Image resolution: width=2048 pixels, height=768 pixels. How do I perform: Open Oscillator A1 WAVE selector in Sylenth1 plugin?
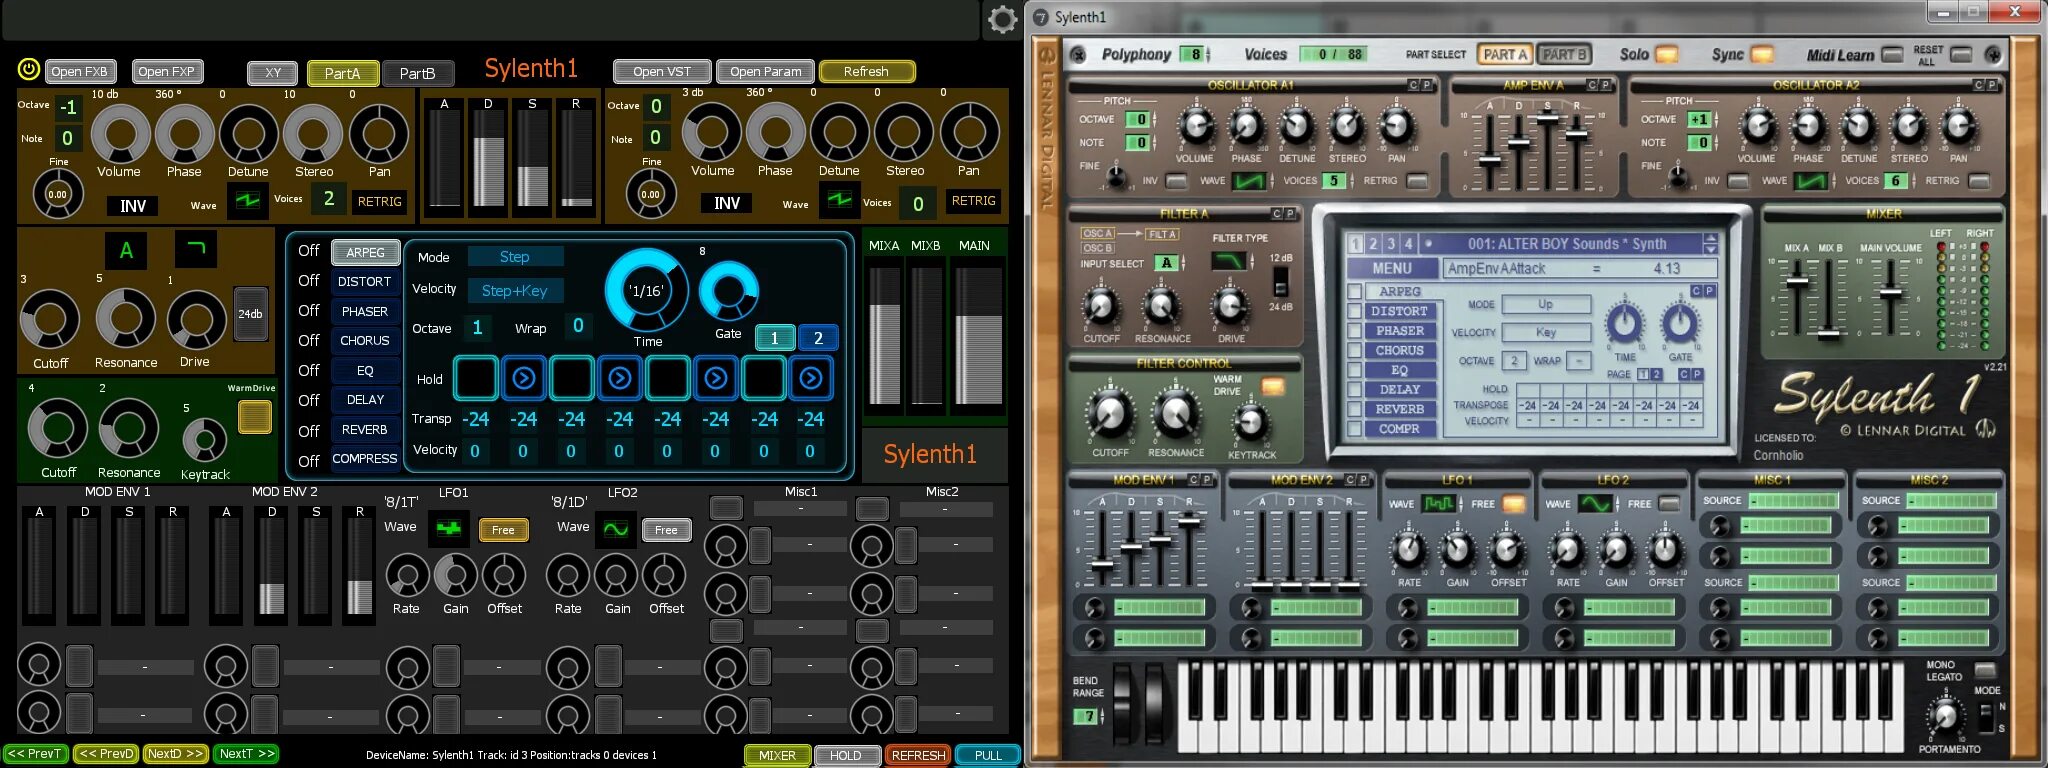[1250, 181]
